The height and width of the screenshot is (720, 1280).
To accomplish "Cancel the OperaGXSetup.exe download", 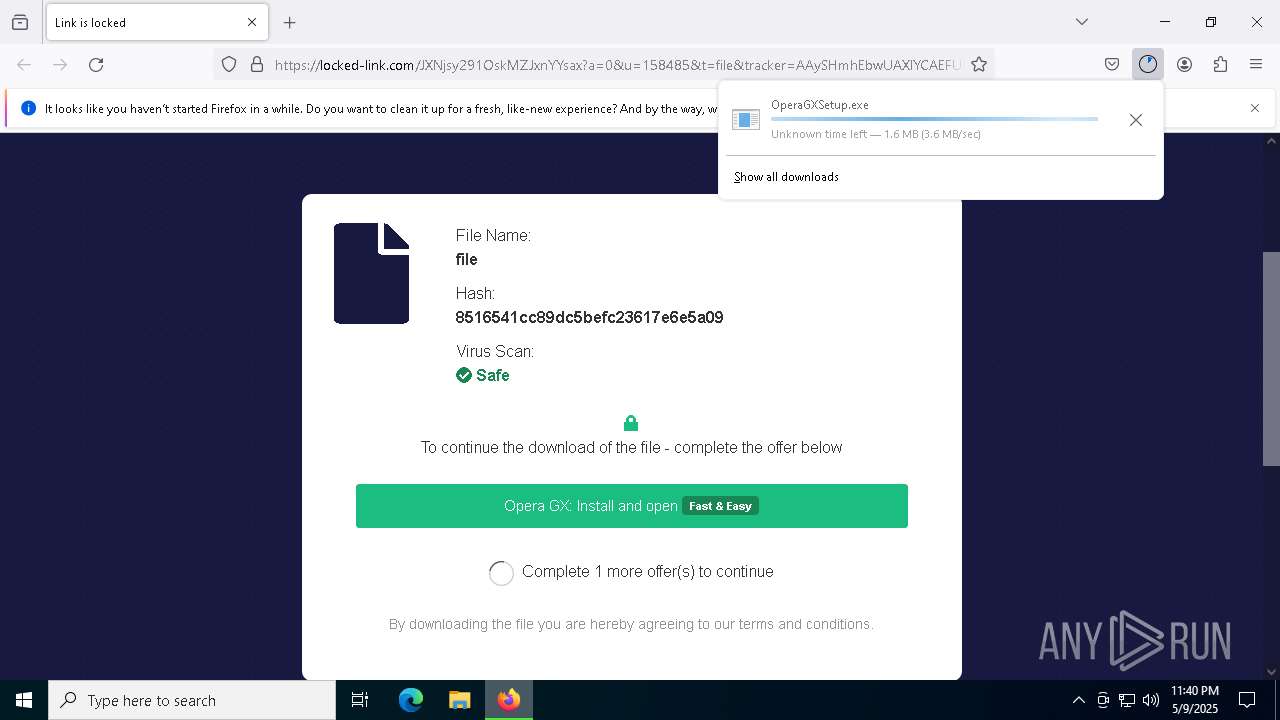I will pos(1135,120).
